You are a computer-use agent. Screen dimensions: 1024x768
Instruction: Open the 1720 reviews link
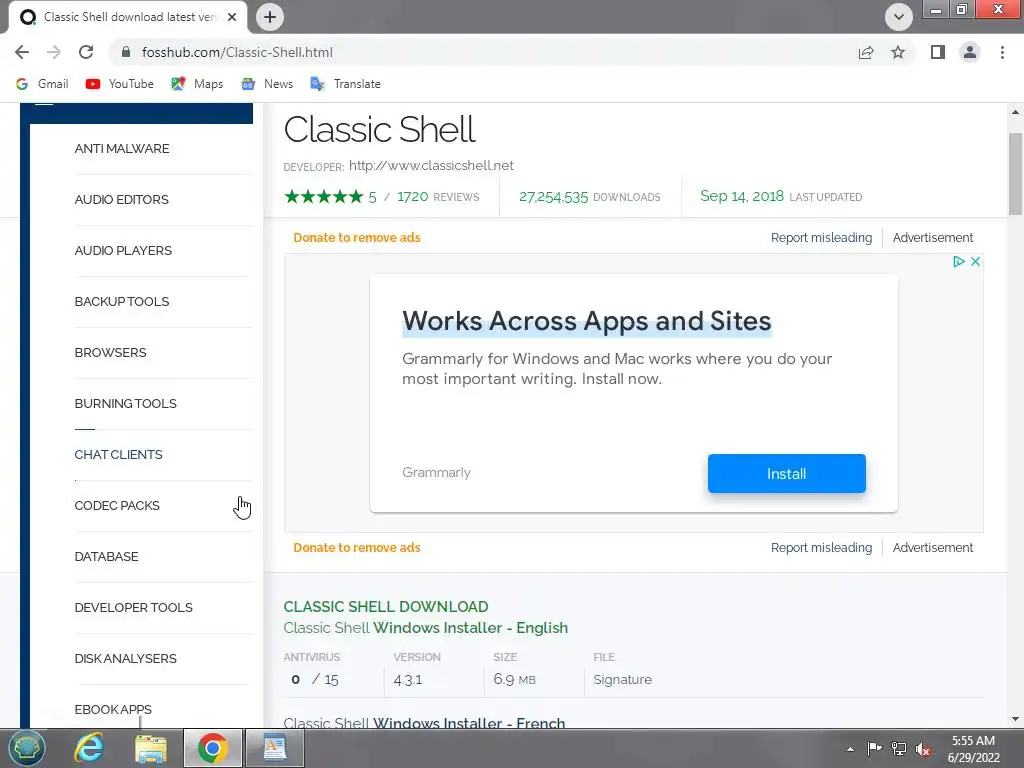tap(438, 197)
